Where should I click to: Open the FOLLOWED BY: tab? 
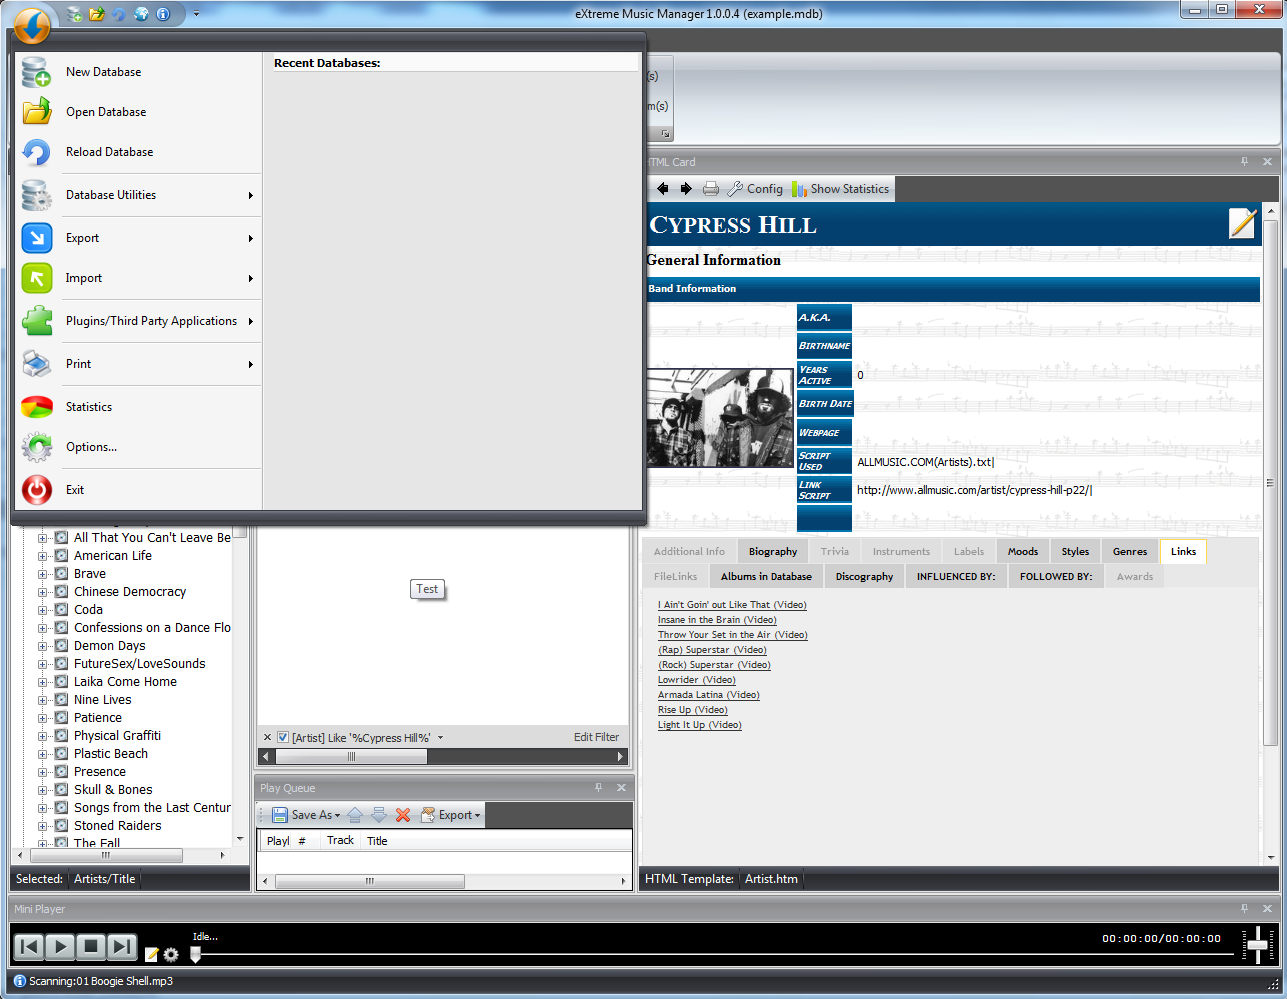pos(1056,576)
